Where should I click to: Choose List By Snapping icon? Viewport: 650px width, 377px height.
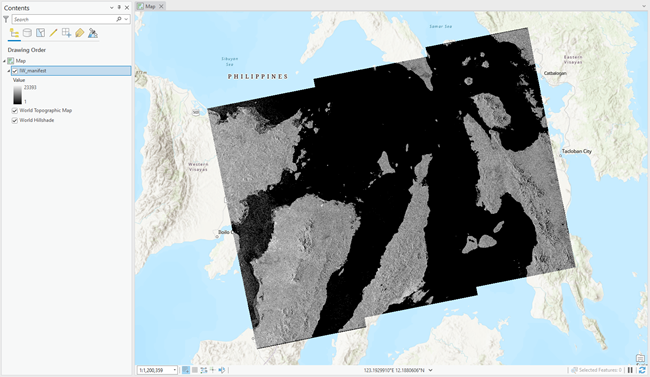click(66, 33)
